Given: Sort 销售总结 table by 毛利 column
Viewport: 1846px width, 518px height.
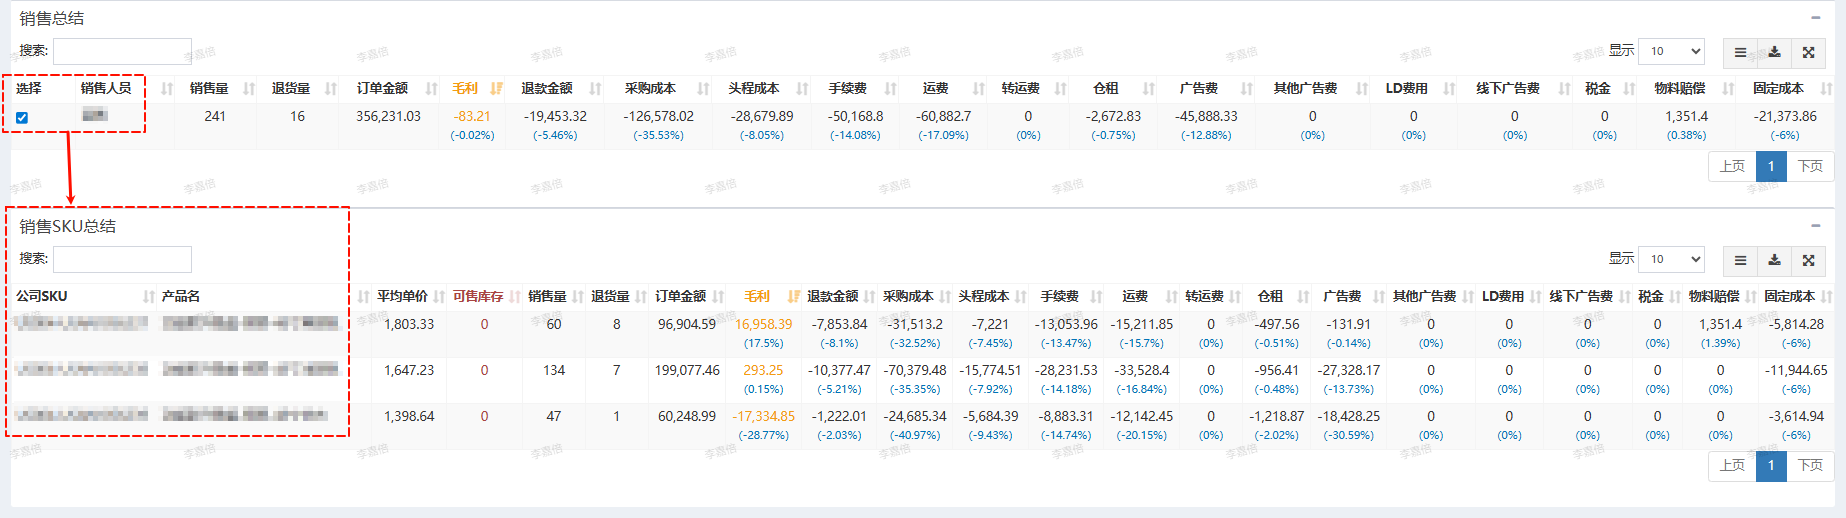Looking at the screenshot, I should tap(465, 88).
